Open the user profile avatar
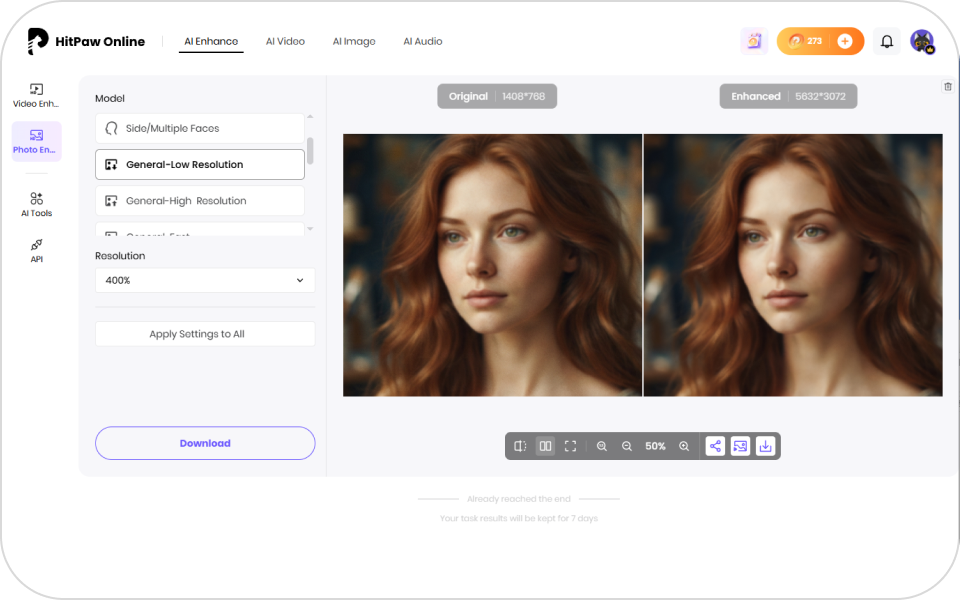The height and width of the screenshot is (600, 960). pos(922,41)
